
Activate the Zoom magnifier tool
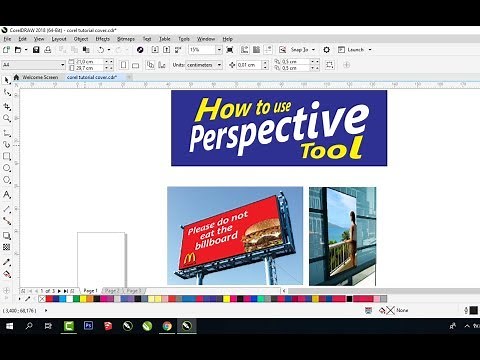[7, 118]
